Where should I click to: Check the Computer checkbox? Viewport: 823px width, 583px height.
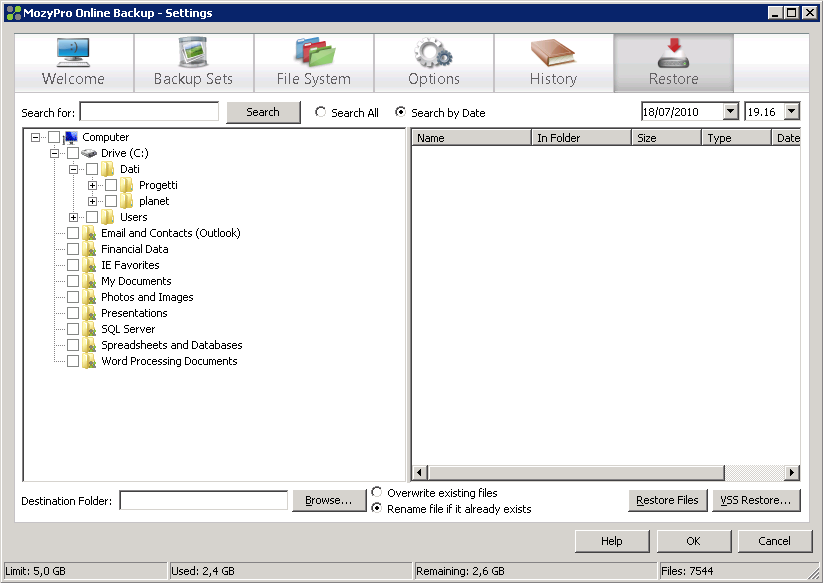(54, 137)
